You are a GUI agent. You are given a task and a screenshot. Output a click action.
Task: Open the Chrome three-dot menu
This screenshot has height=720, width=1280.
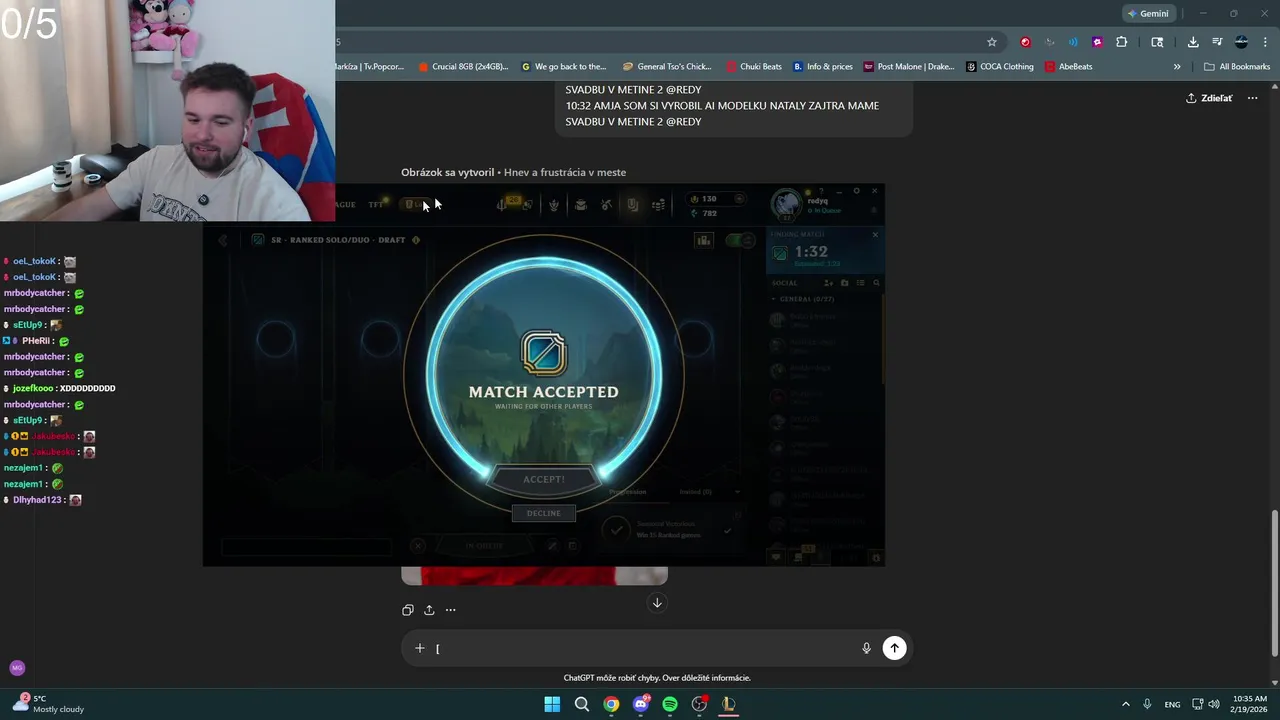coord(1265,42)
